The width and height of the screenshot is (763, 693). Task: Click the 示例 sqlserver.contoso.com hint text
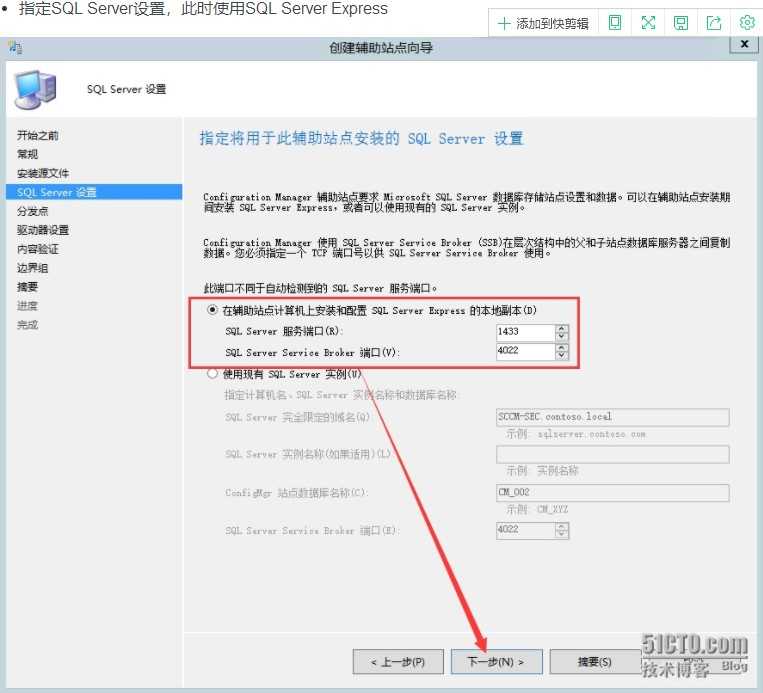[x=576, y=434]
